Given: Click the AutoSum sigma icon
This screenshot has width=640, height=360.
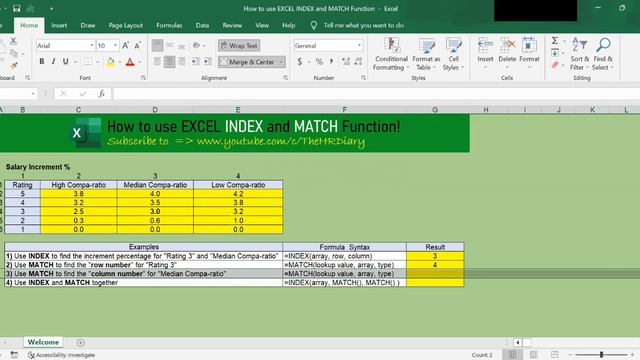Looking at the screenshot, I should click(555, 40).
